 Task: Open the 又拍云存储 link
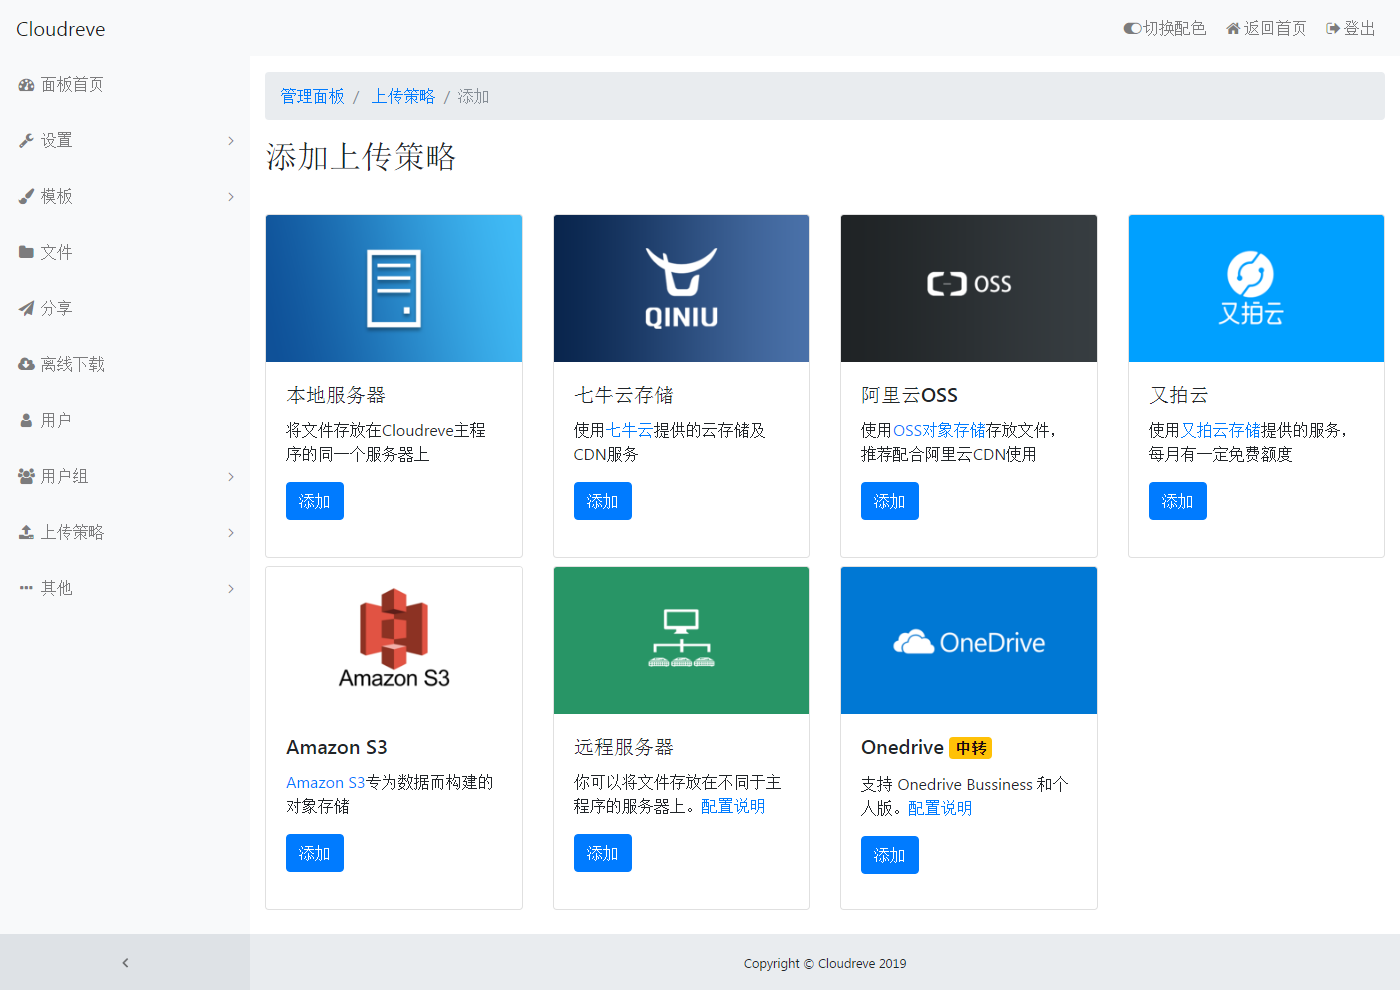[x=1221, y=430]
